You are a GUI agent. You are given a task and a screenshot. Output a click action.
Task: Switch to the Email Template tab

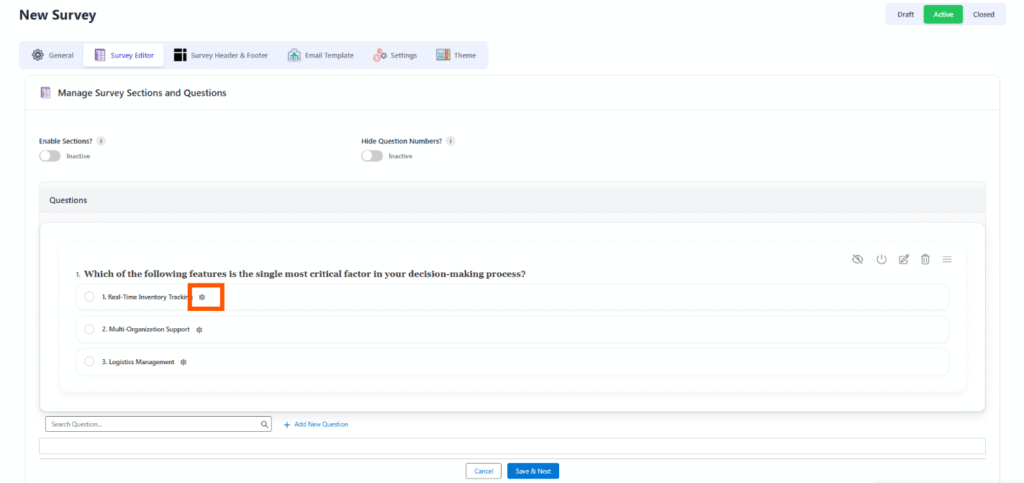[320, 55]
